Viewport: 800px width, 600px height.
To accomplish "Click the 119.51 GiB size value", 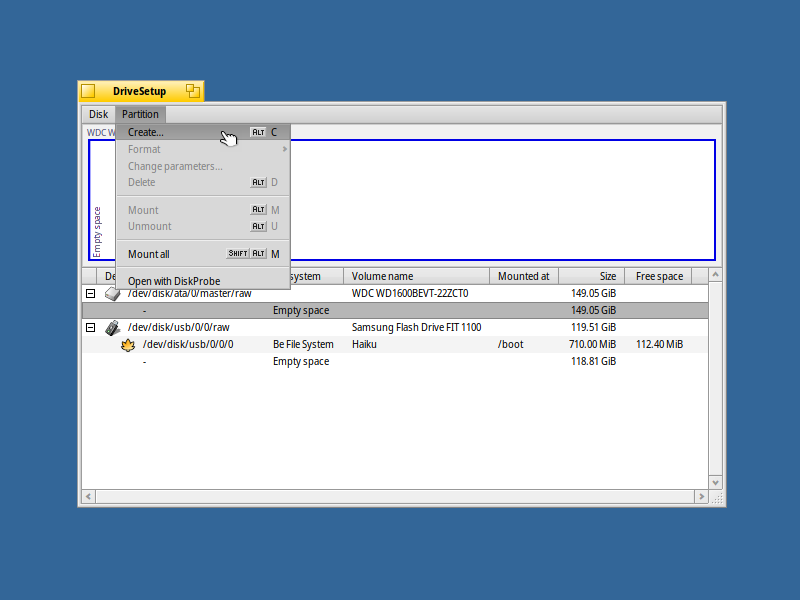I will (x=593, y=328).
